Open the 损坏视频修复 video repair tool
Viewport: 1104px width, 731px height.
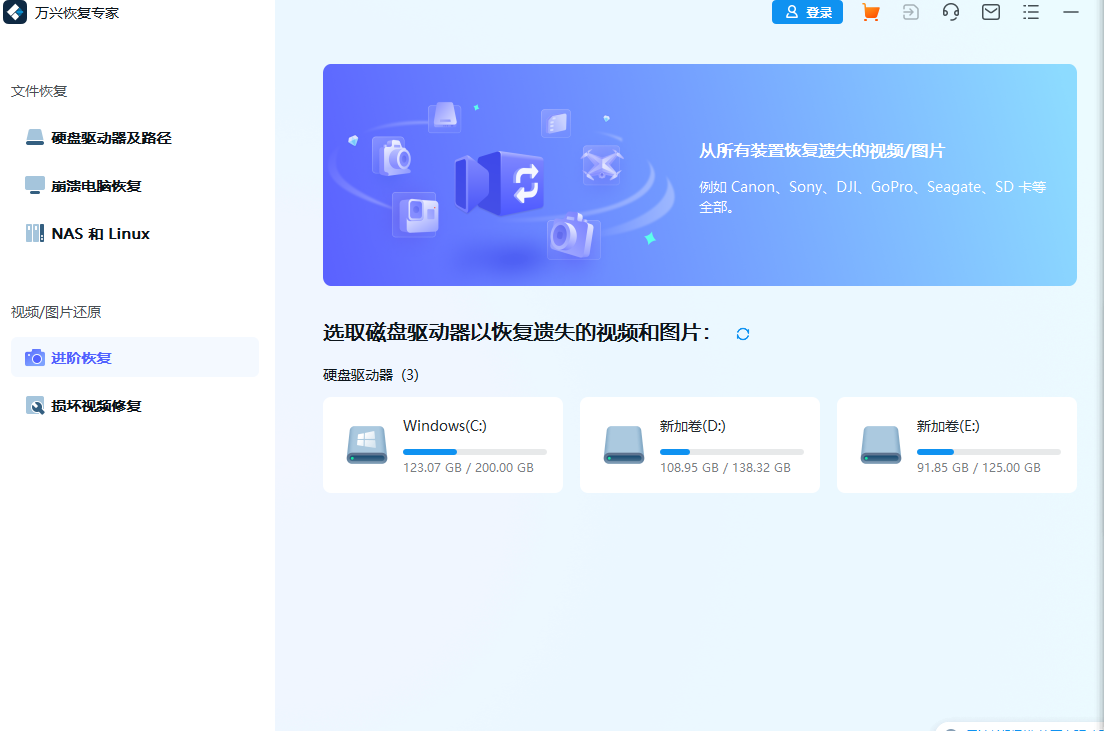(x=95, y=405)
